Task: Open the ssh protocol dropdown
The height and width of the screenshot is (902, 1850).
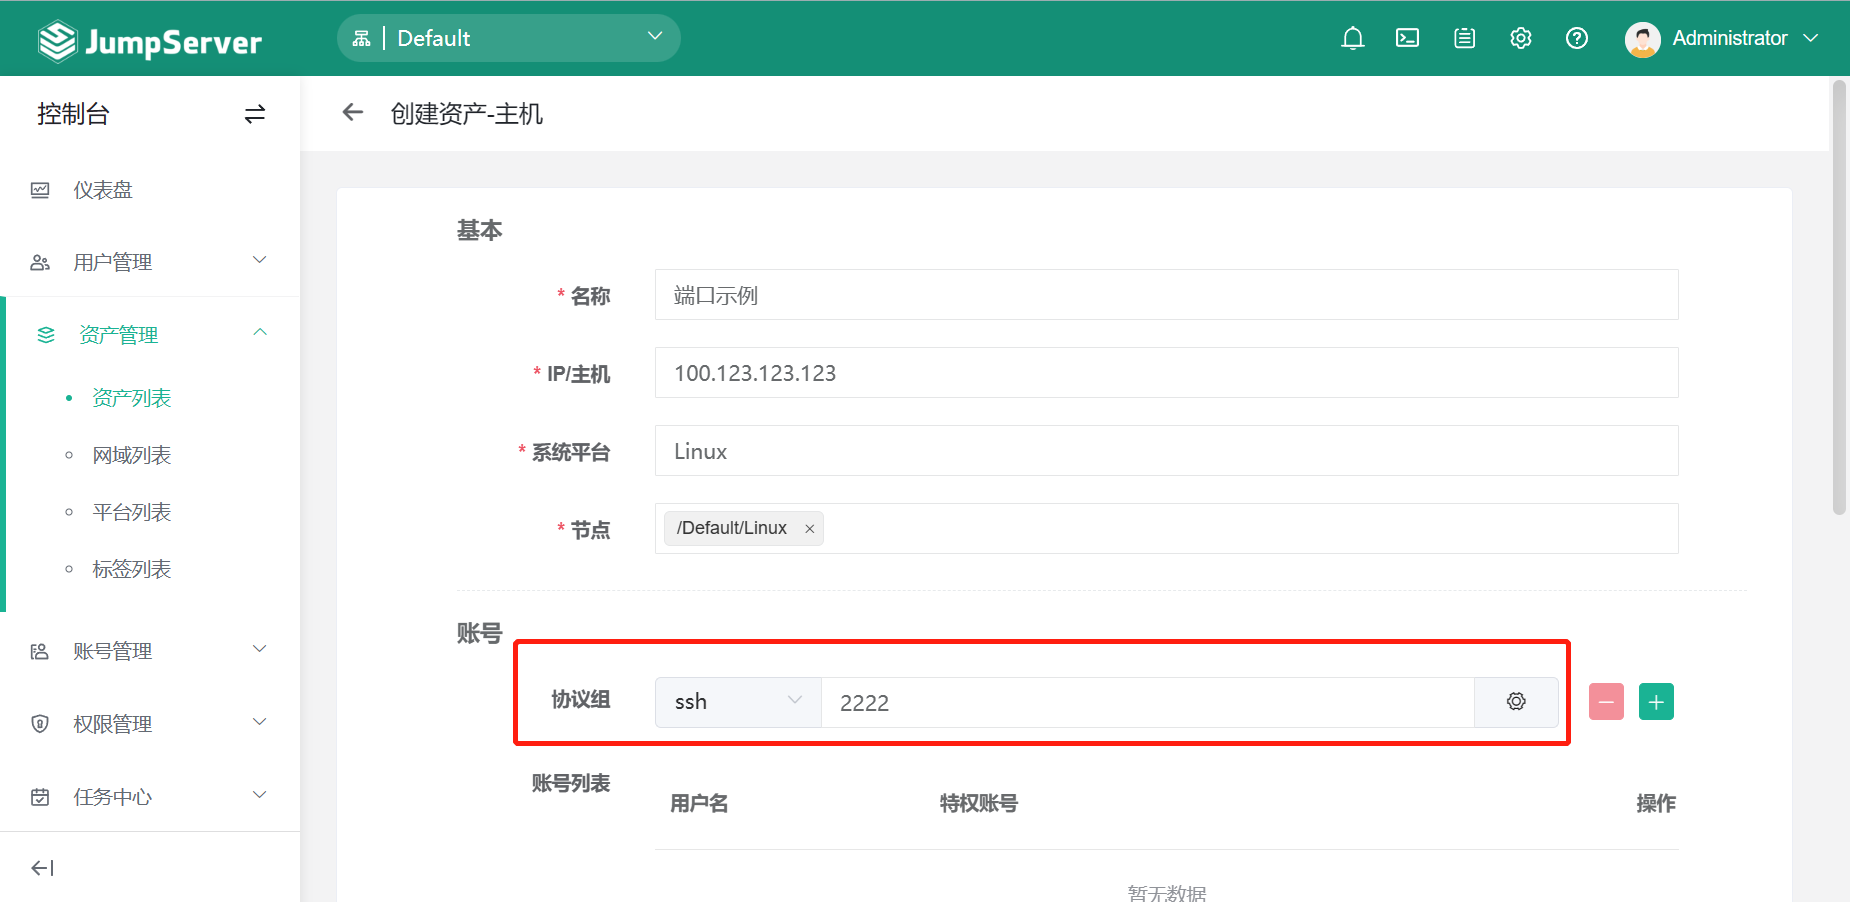Action: coord(738,702)
